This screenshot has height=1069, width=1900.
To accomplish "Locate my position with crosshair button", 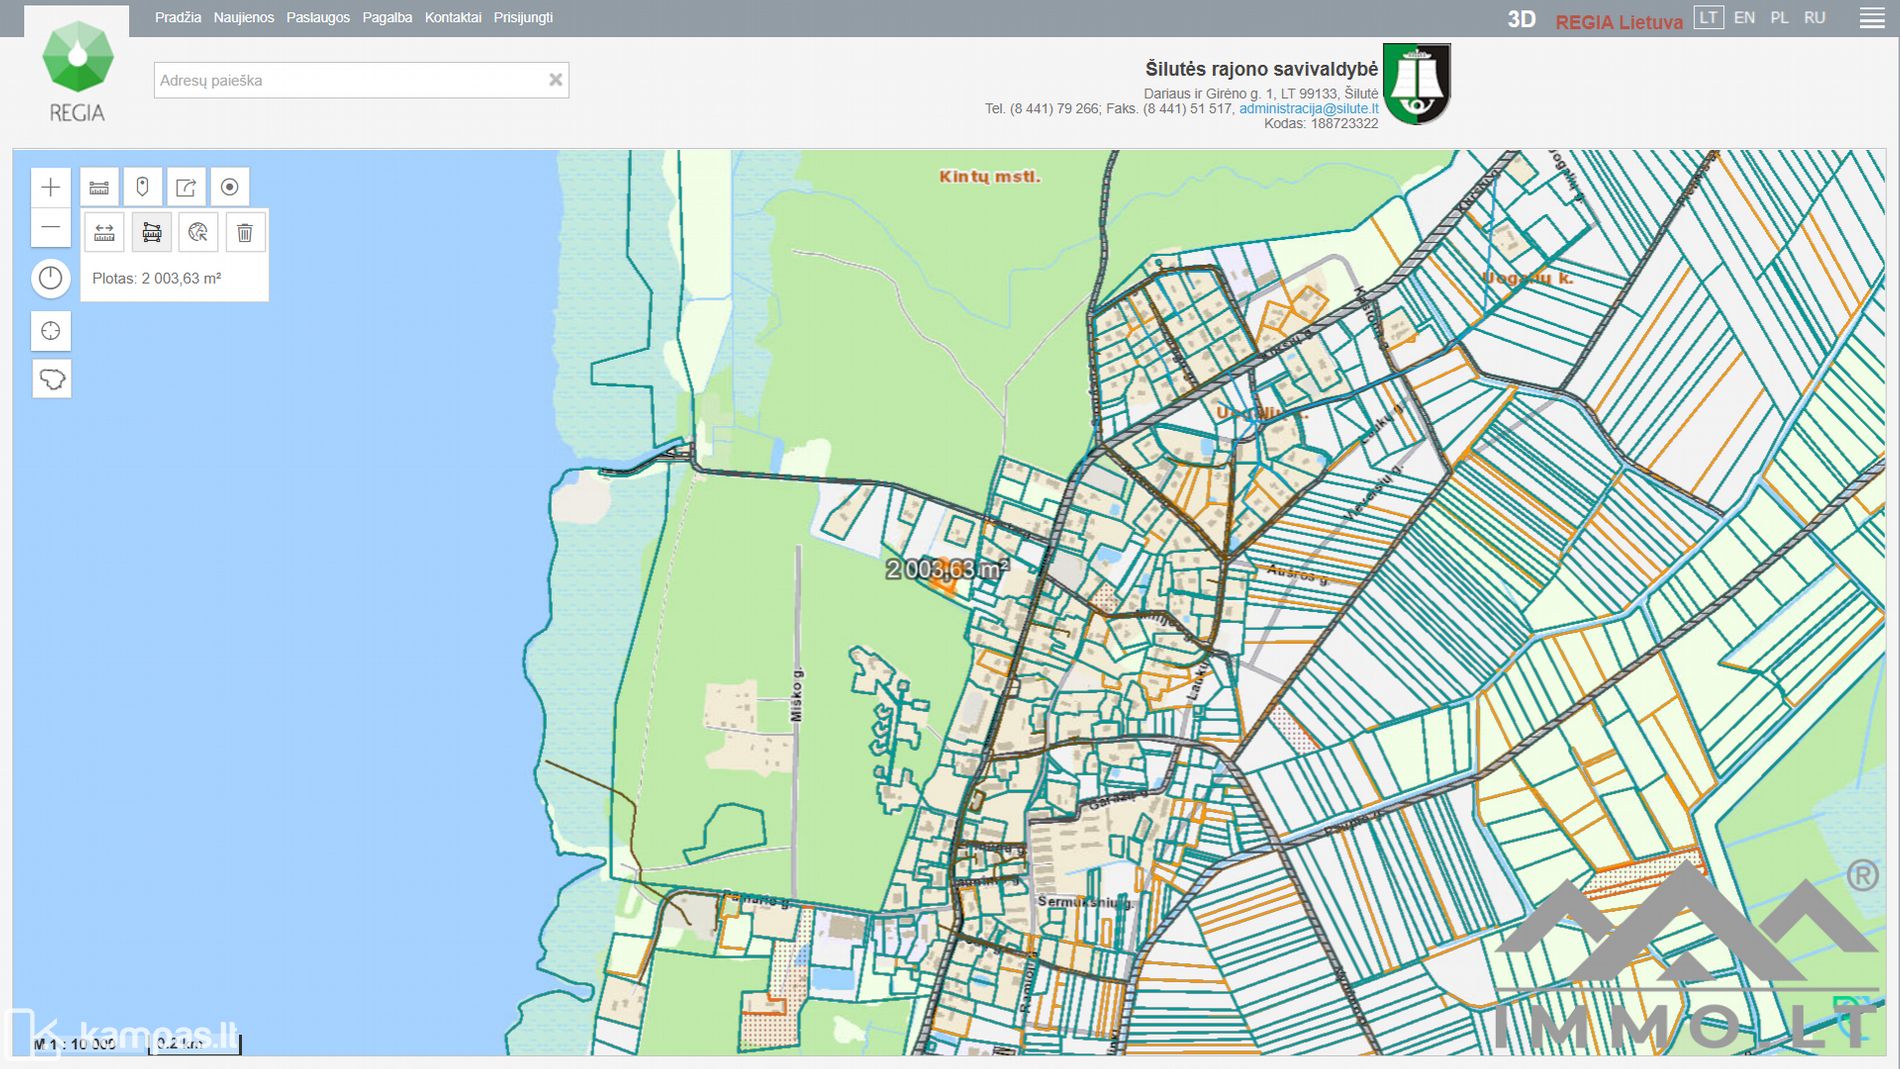I will coord(51,331).
